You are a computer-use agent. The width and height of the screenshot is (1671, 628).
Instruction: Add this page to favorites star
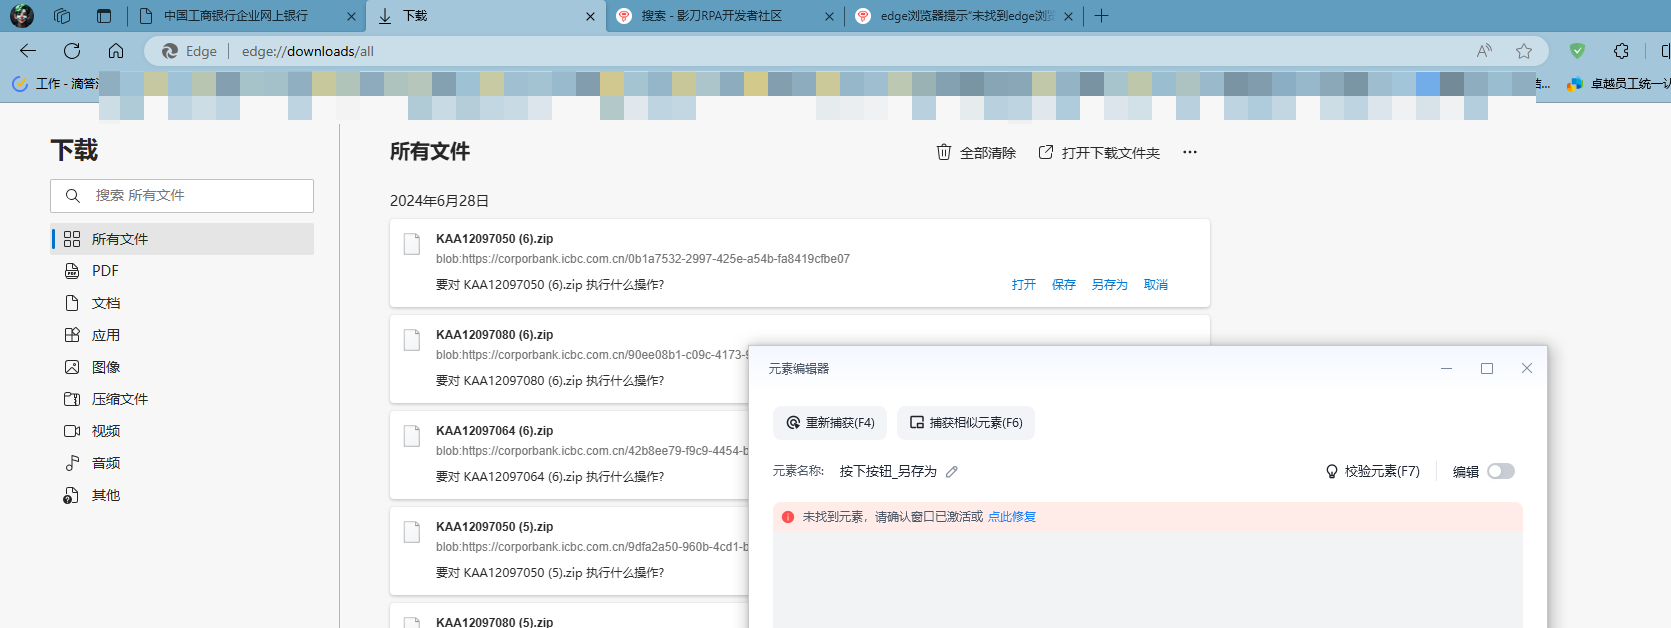coord(1523,51)
